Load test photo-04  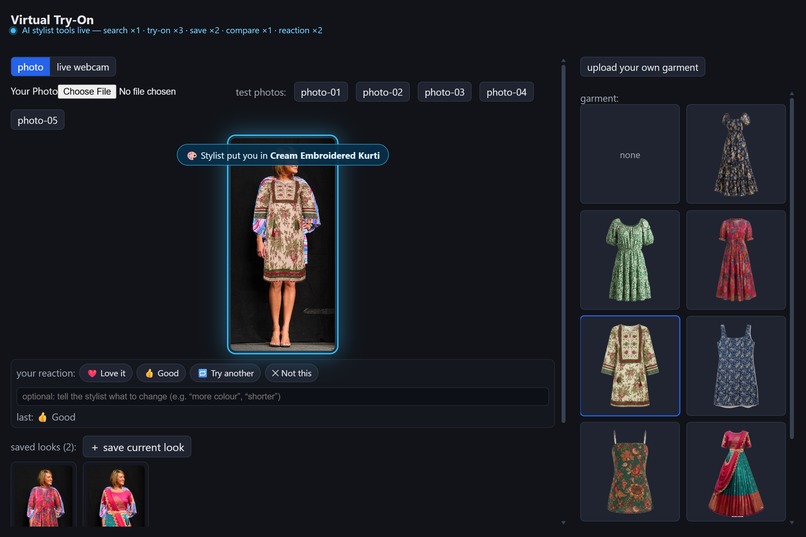click(x=506, y=92)
